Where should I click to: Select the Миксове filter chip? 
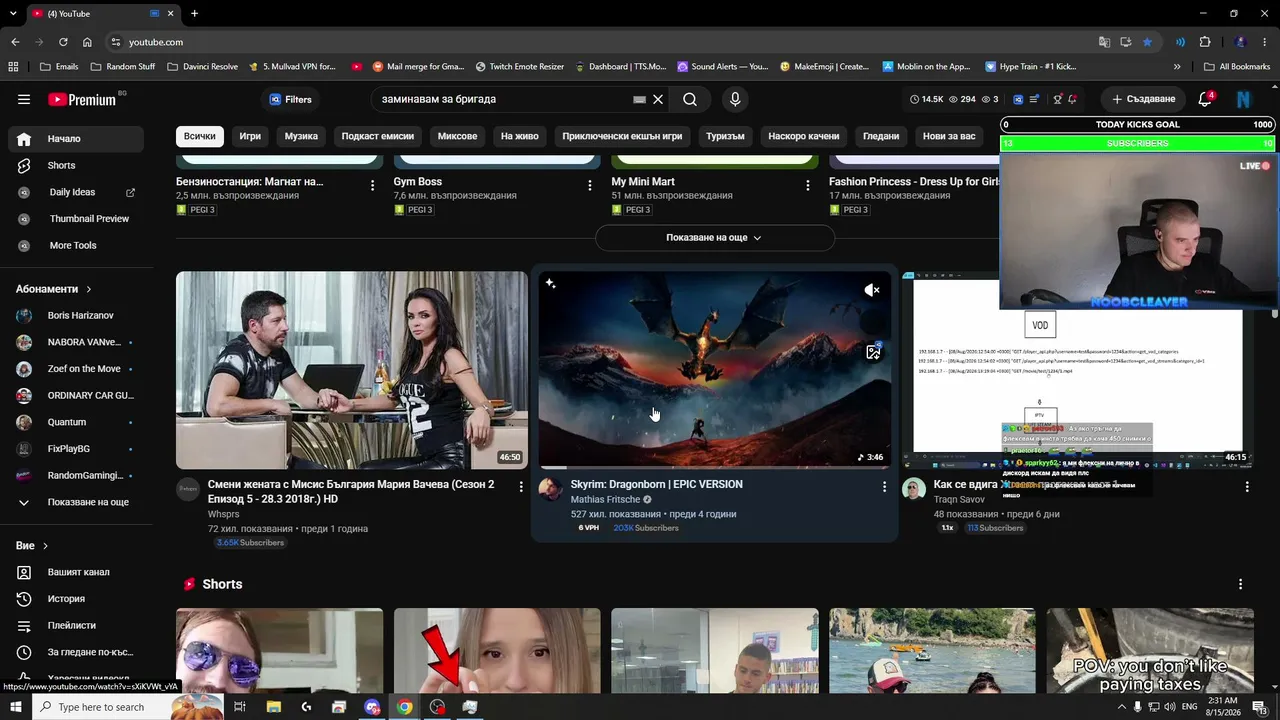point(457,136)
